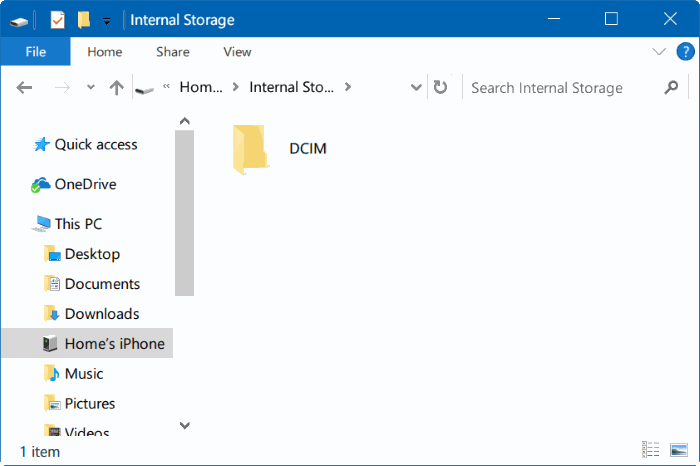Expand the chevron after Internal Sto... breadcrumb
Viewport: 700px width, 466px height.
pyautogui.click(x=347, y=87)
